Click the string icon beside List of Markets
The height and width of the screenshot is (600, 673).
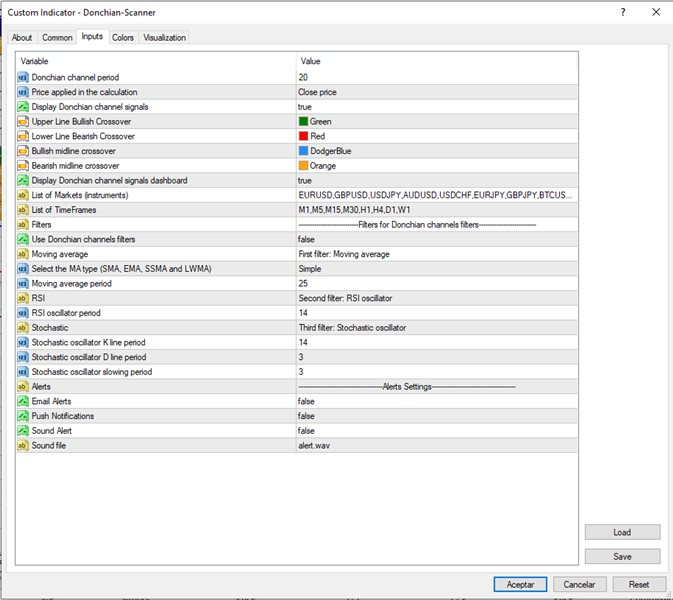click(x=23, y=195)
